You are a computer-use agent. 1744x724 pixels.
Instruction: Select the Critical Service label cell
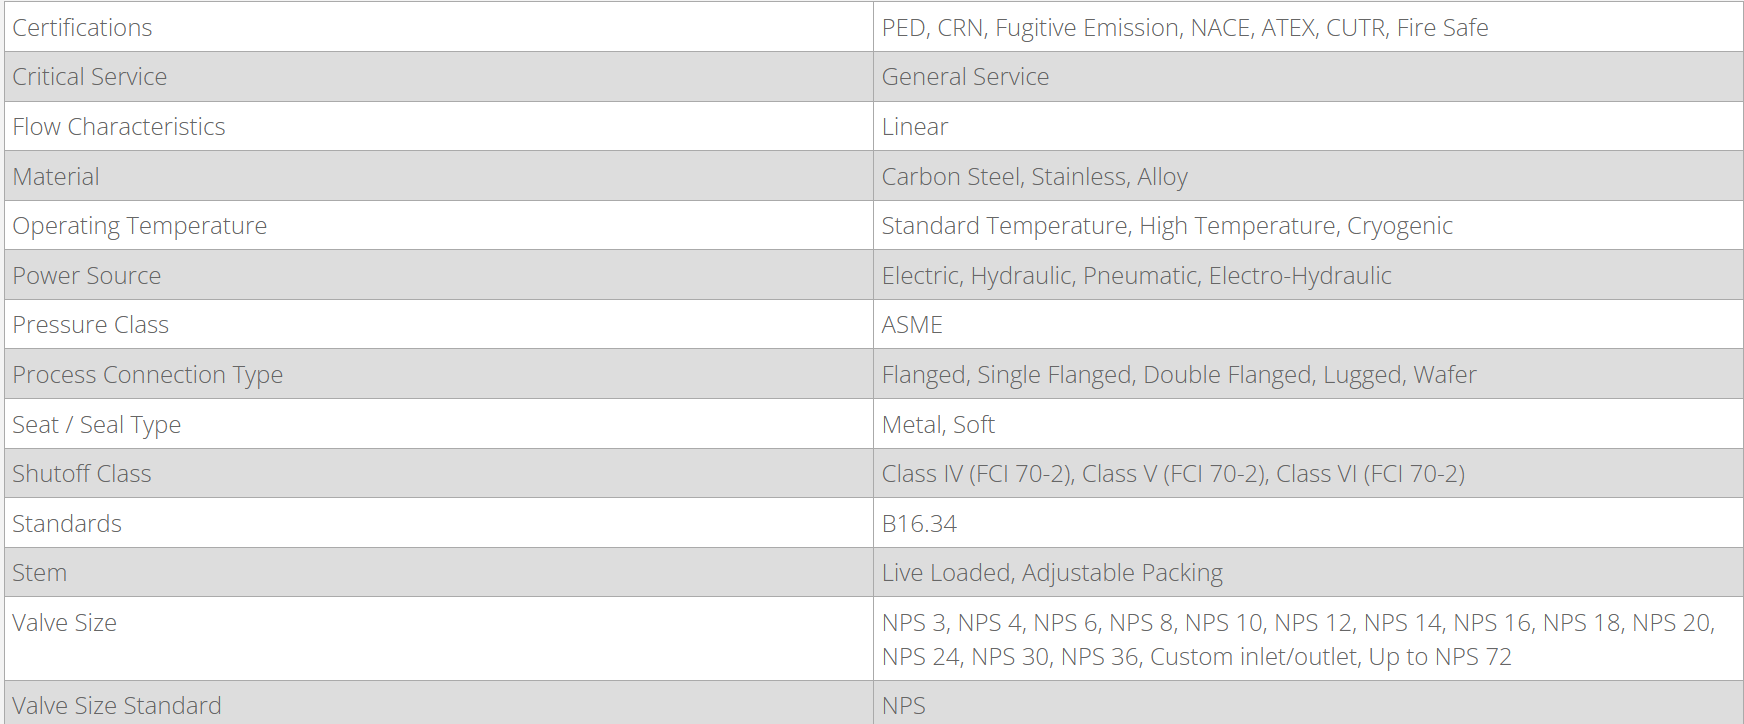(90, 77)
